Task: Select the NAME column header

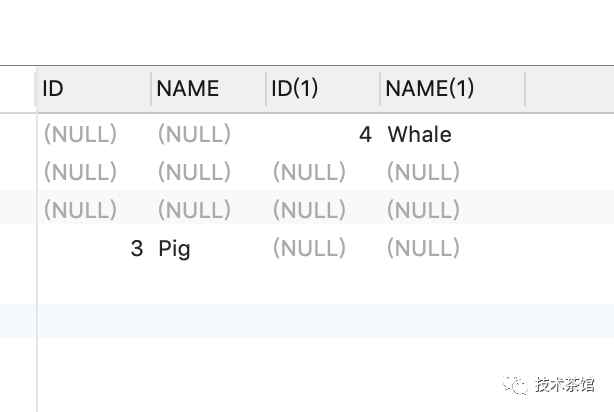Action: (x=208, y=89)
